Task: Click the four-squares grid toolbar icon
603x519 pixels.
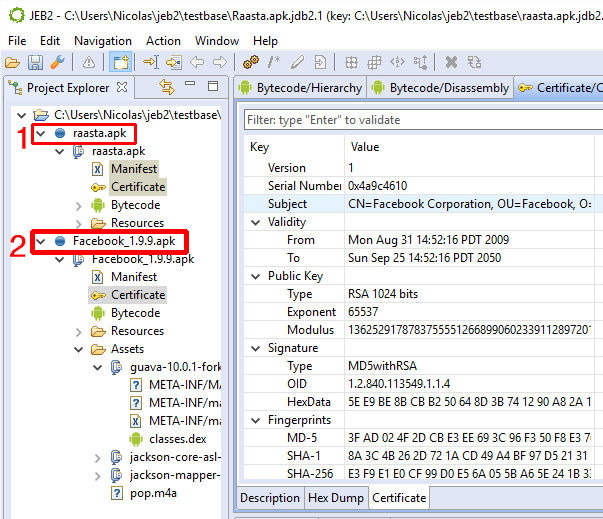Action: point(351,62)
